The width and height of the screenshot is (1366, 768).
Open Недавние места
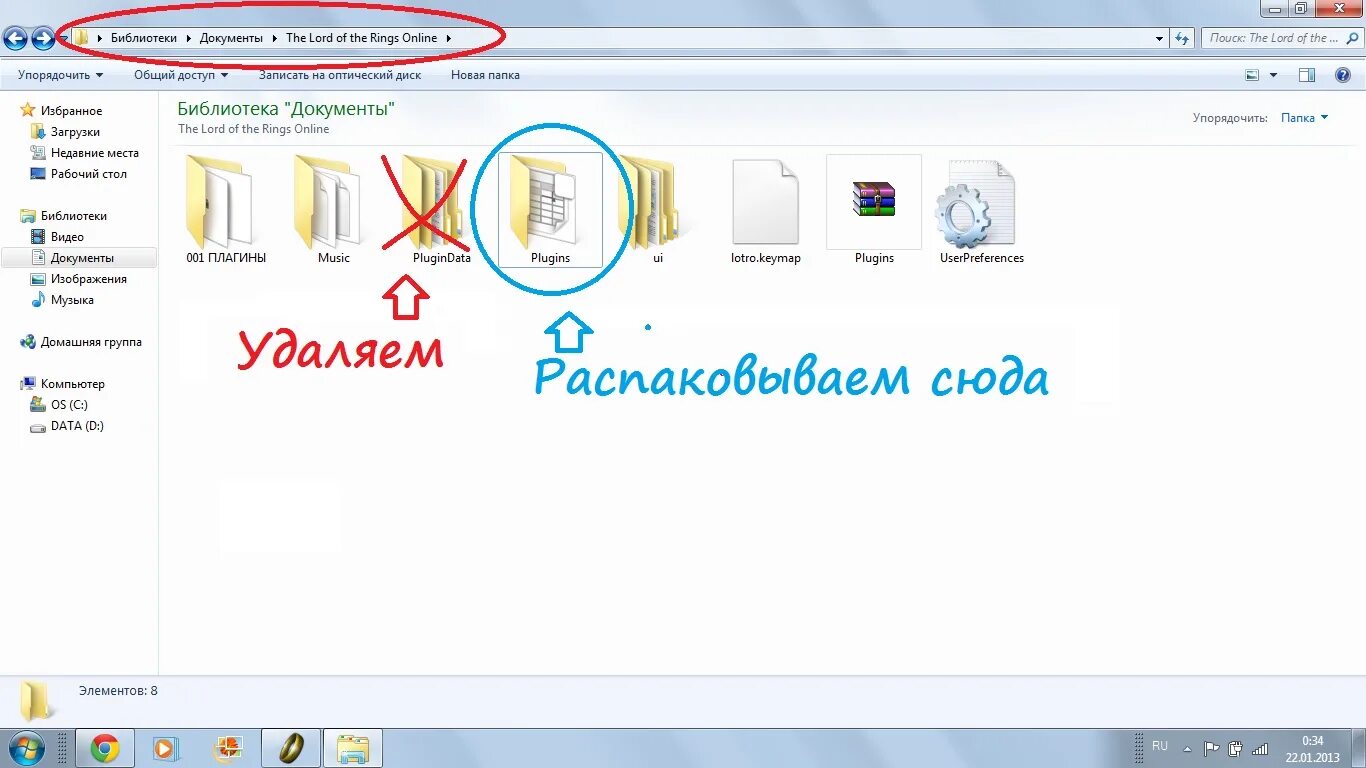pyautogui.click(x=94, y=153)
